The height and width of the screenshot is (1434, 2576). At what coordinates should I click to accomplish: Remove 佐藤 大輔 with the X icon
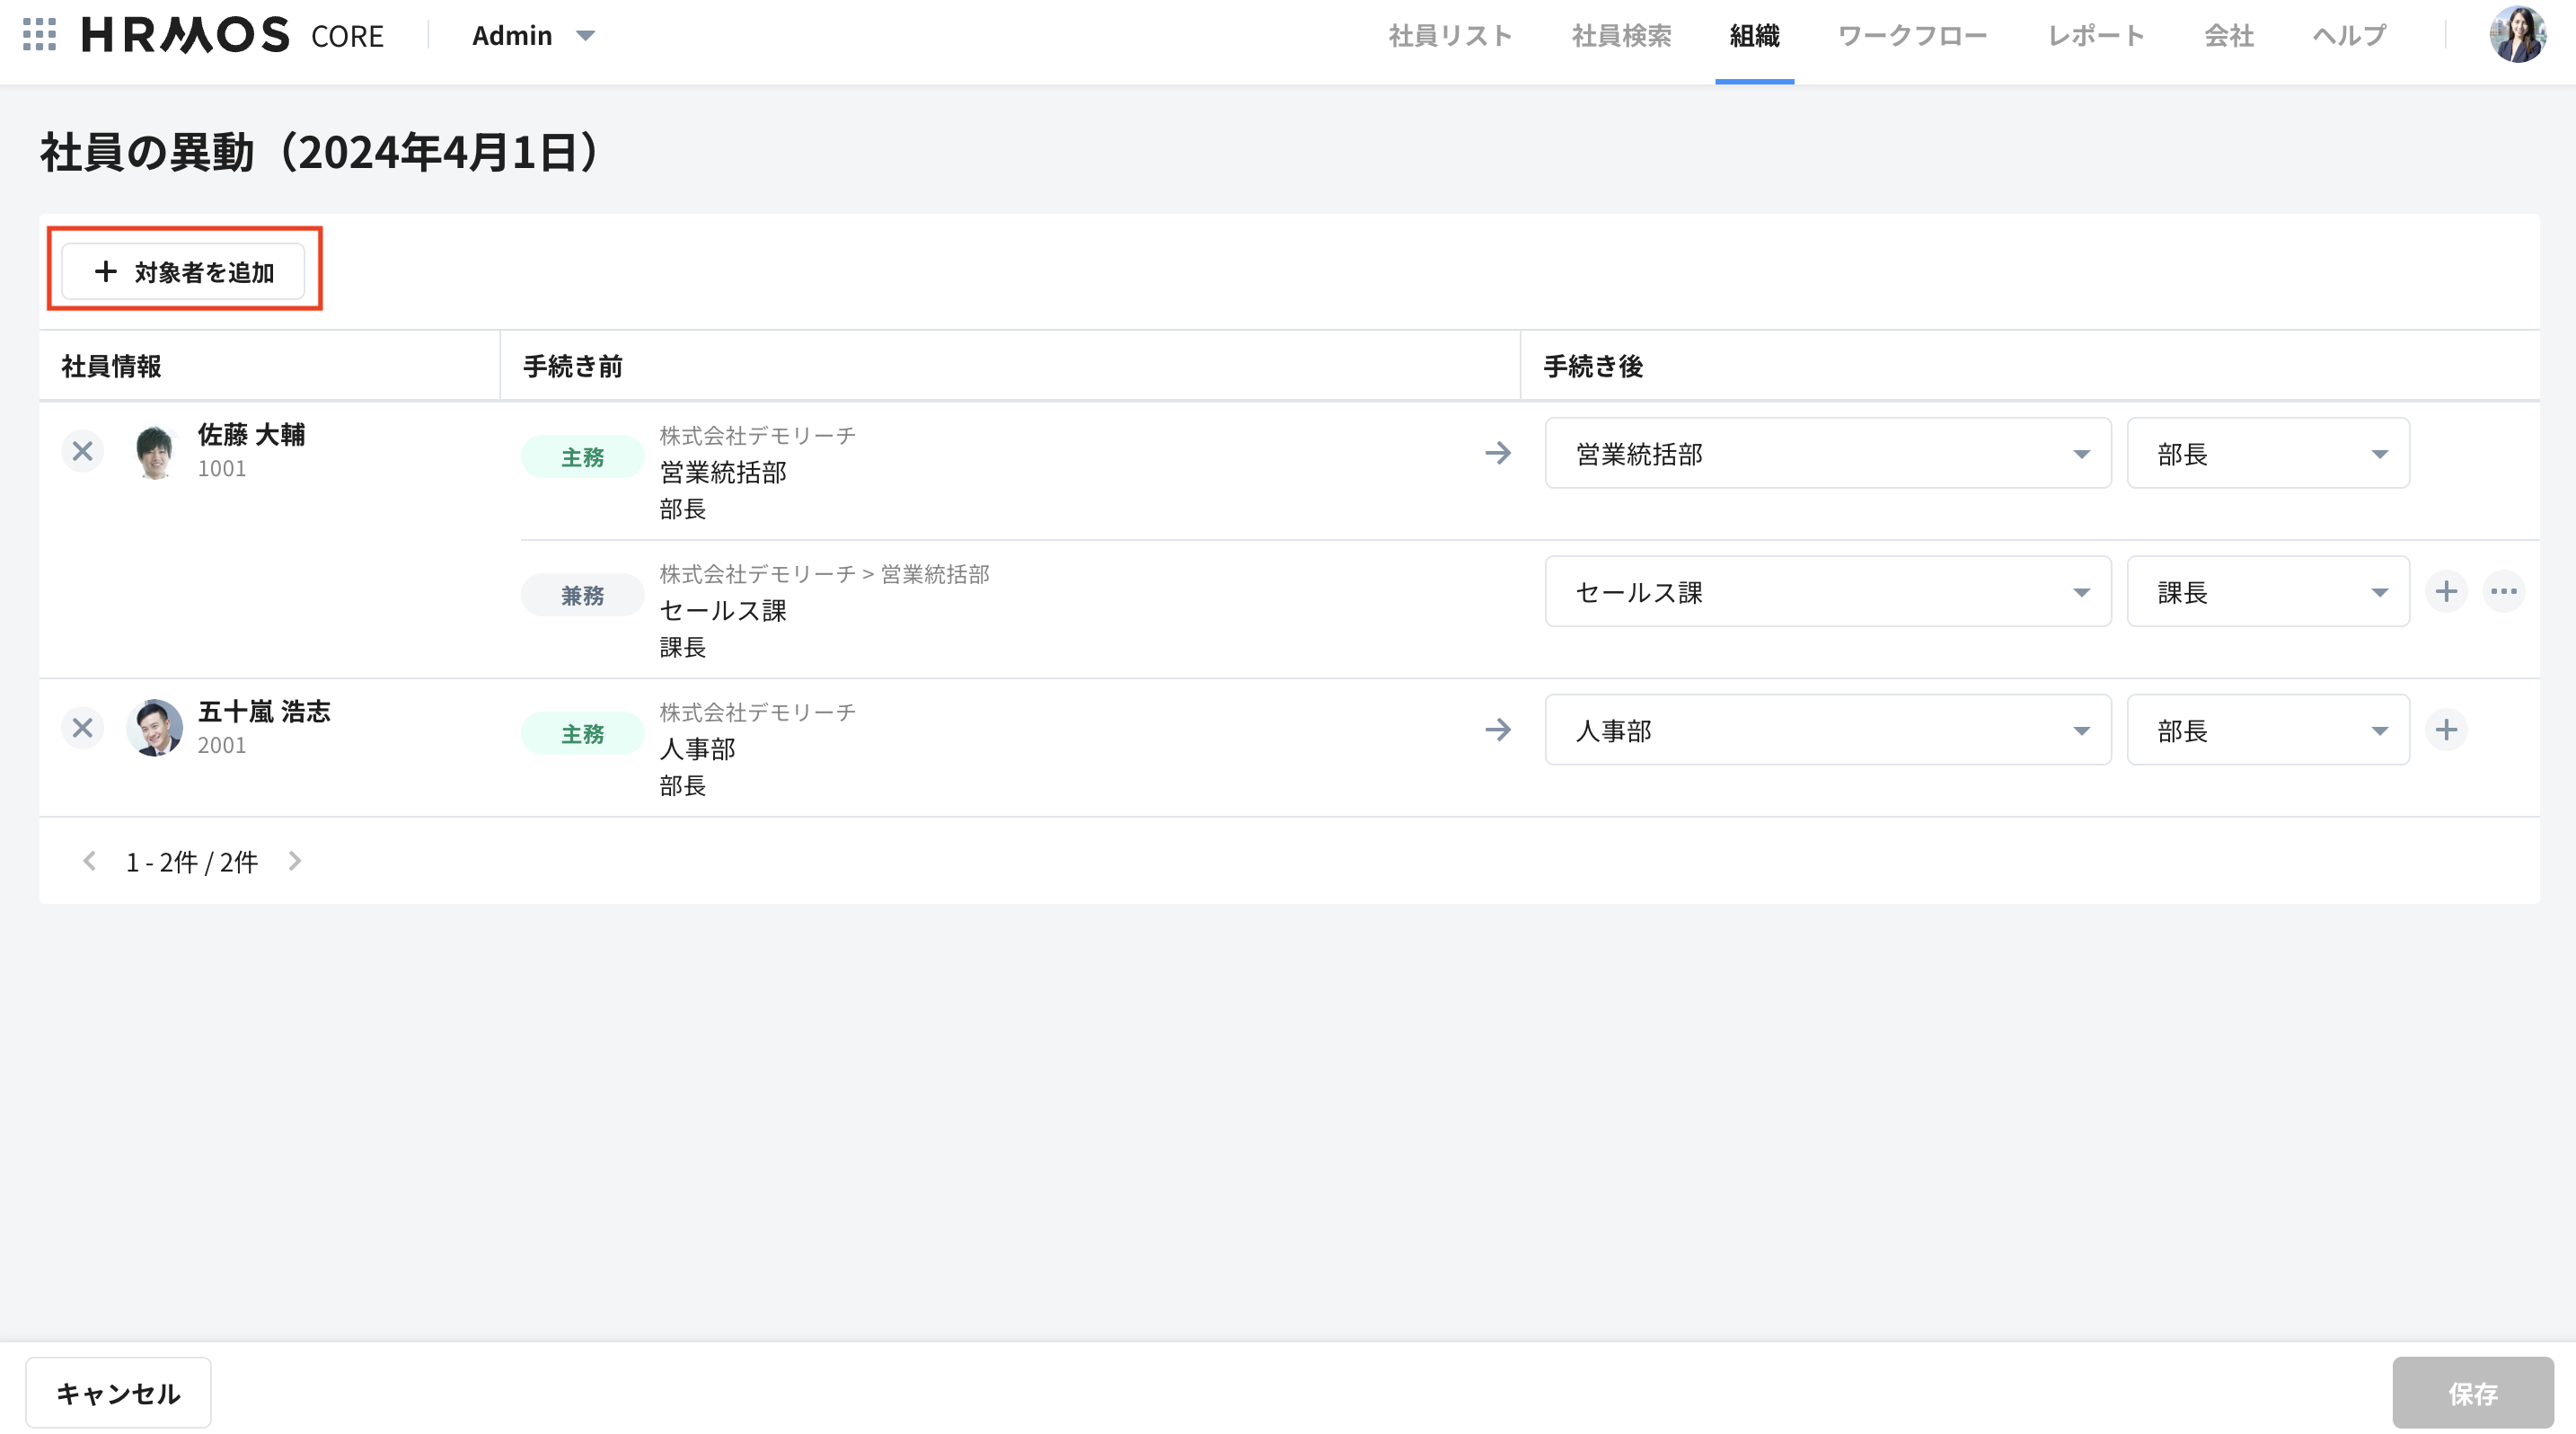click(x=83, y=452)
